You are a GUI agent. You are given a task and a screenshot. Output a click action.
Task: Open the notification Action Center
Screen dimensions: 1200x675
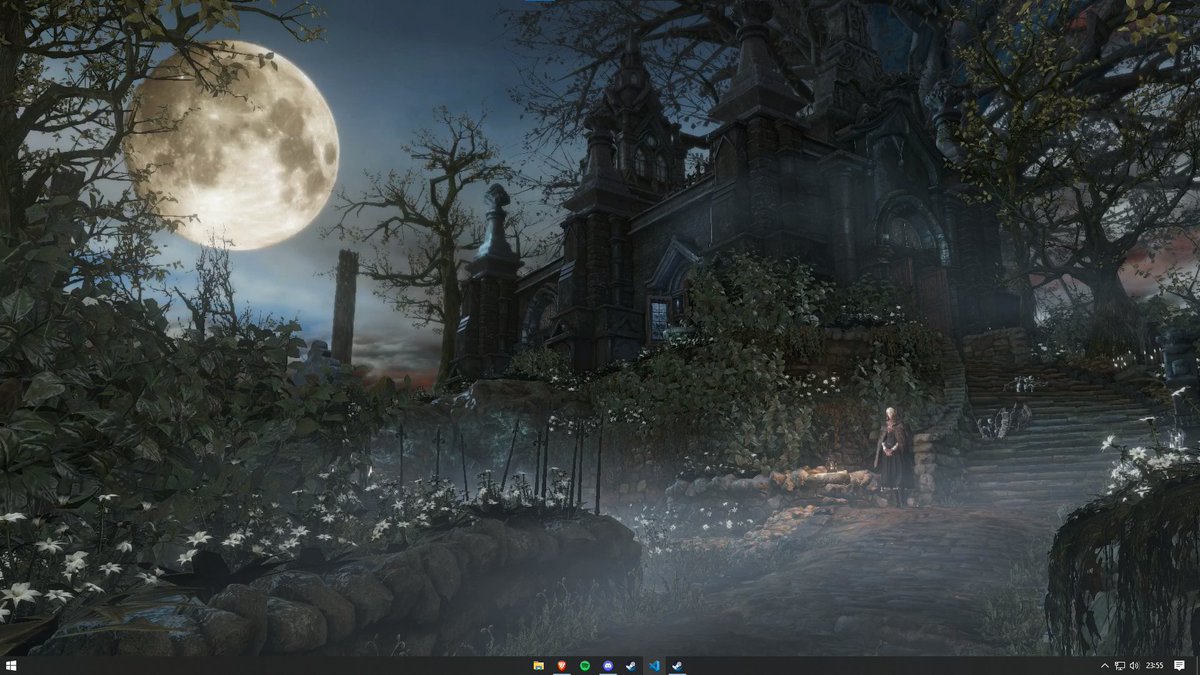click(1180, 665)
